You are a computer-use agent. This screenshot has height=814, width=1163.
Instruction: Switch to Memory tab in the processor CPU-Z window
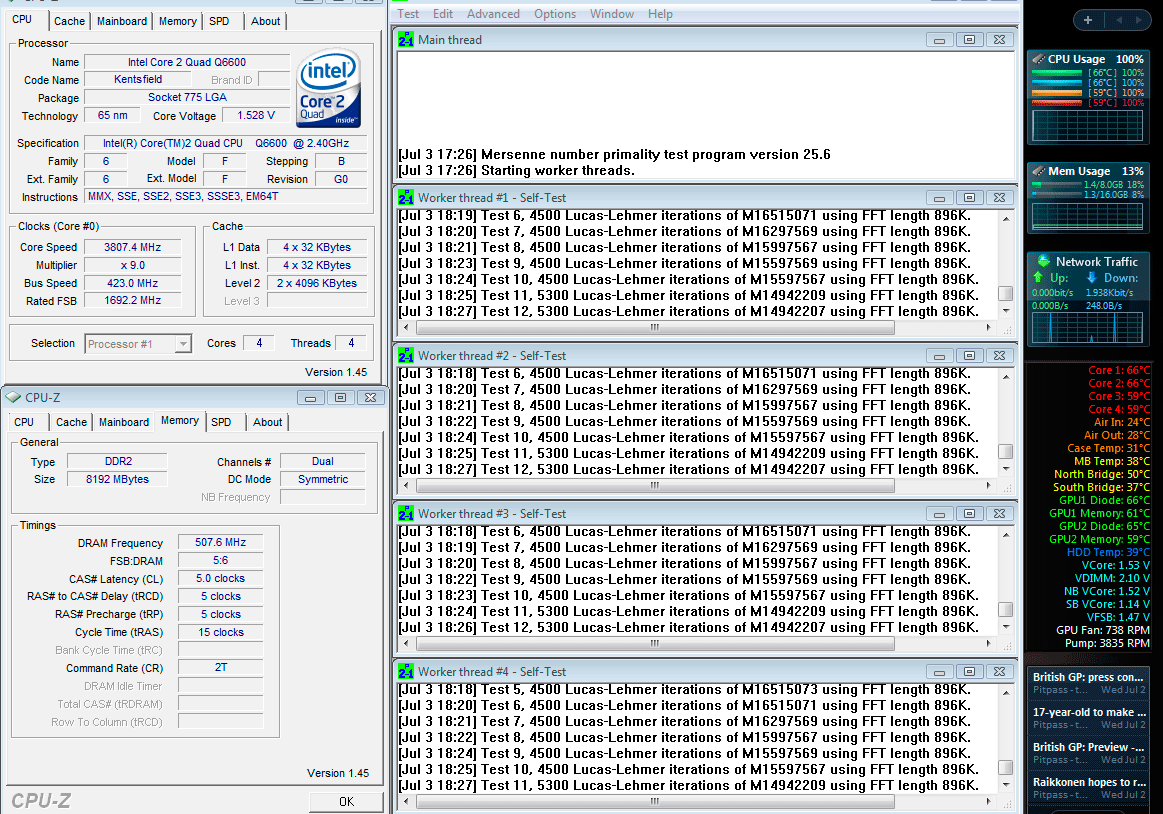tap(178, 22)
